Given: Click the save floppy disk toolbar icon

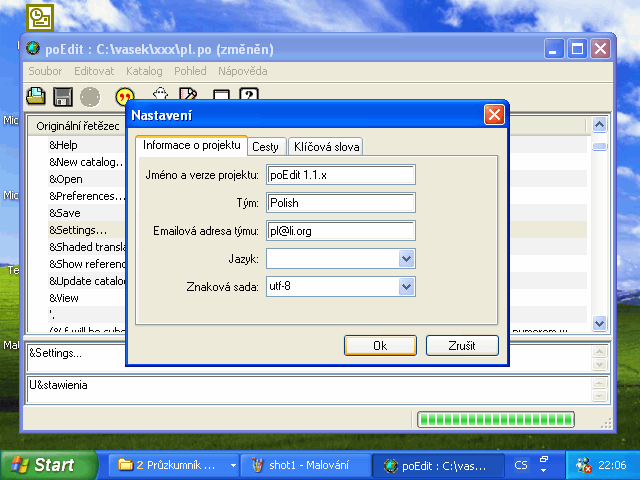Looking at the screenshot, I should pos(62,97).
